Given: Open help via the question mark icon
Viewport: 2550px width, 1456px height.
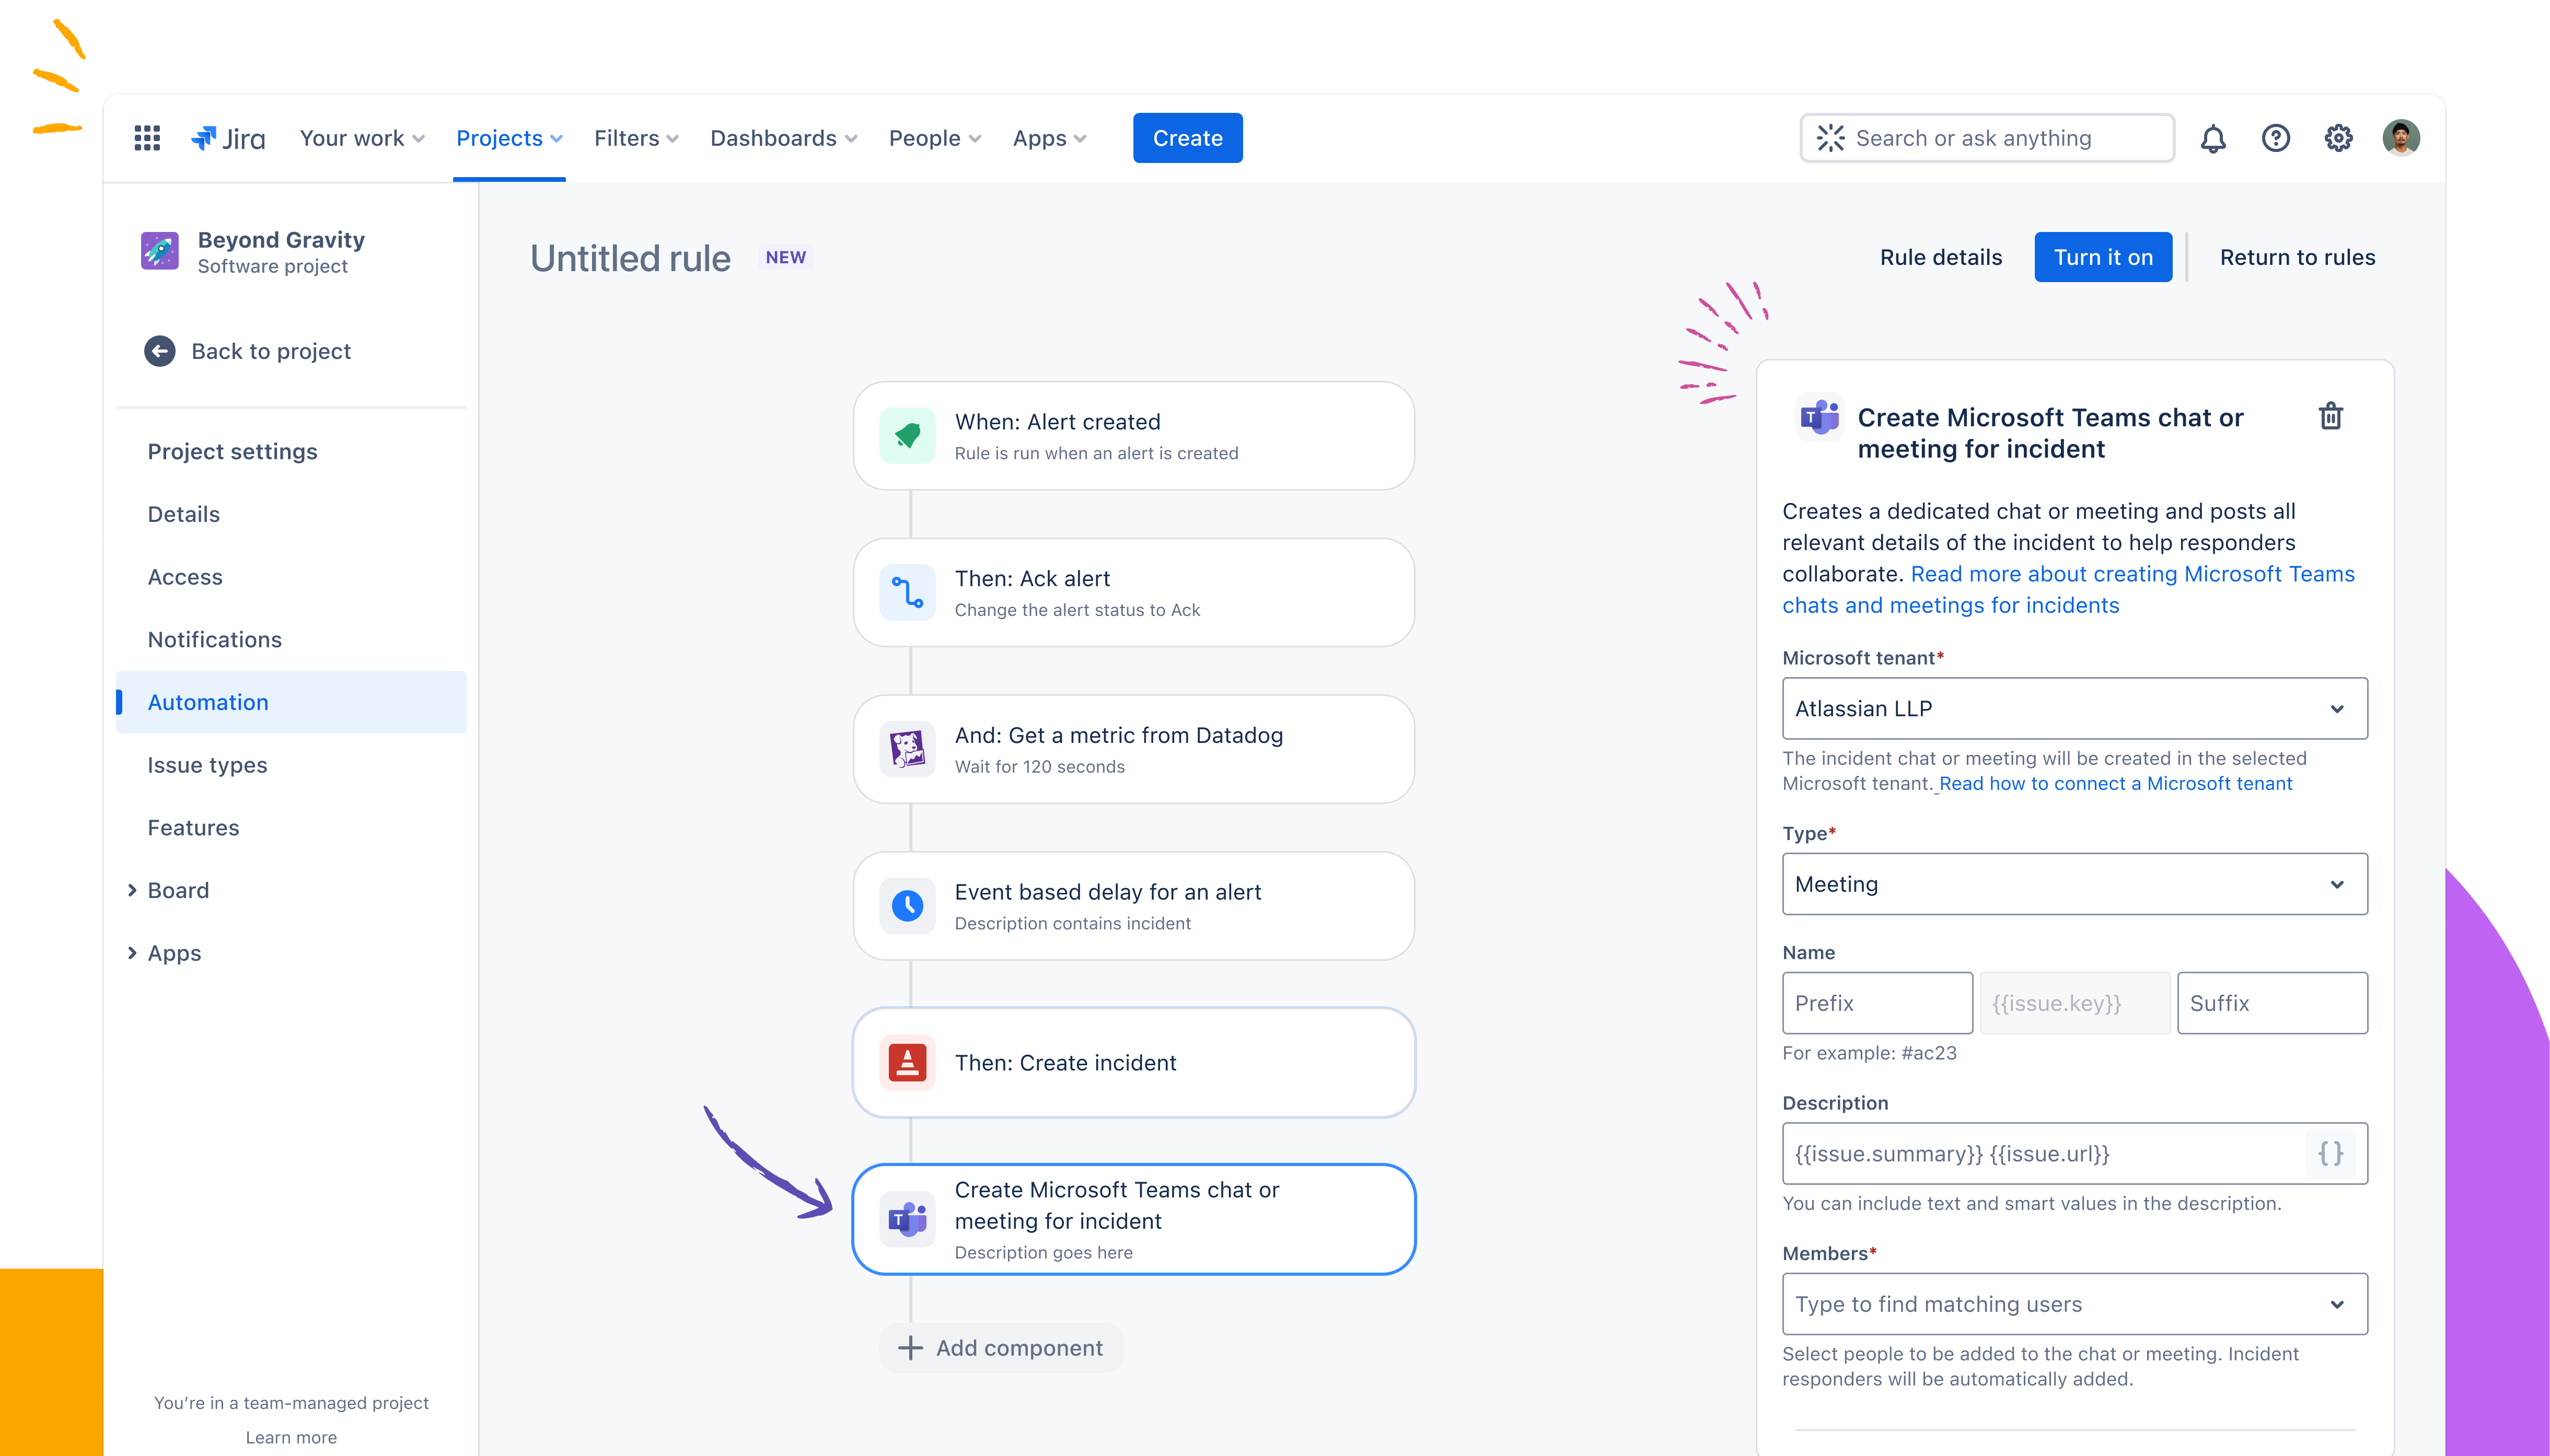Looking at the screenshot, I should (2276, 138).
